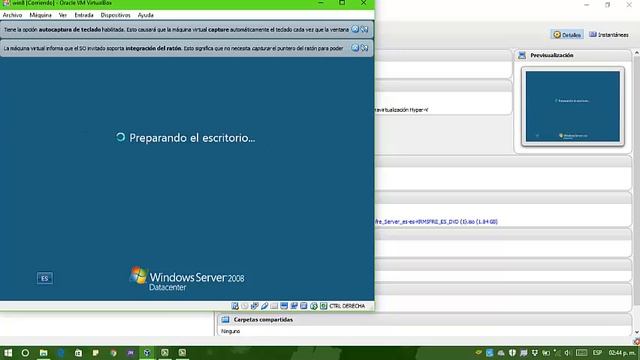Switch to Detalles view in VirtualBox Manager
This screenshot has height=360, width=640.
[x=567, y=35]
